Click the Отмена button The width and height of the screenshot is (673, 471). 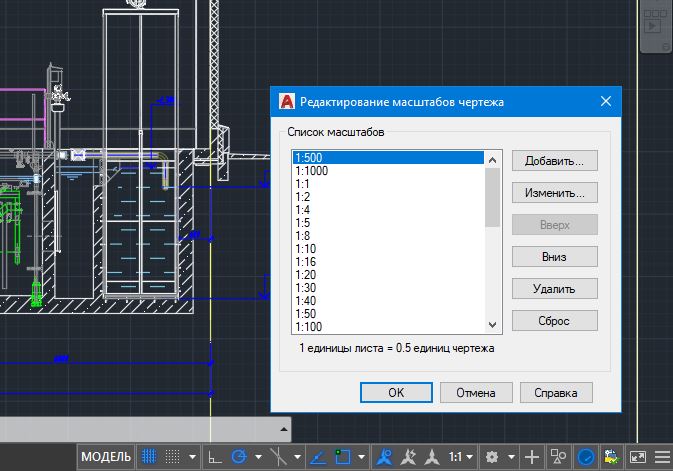coord(476,392)
